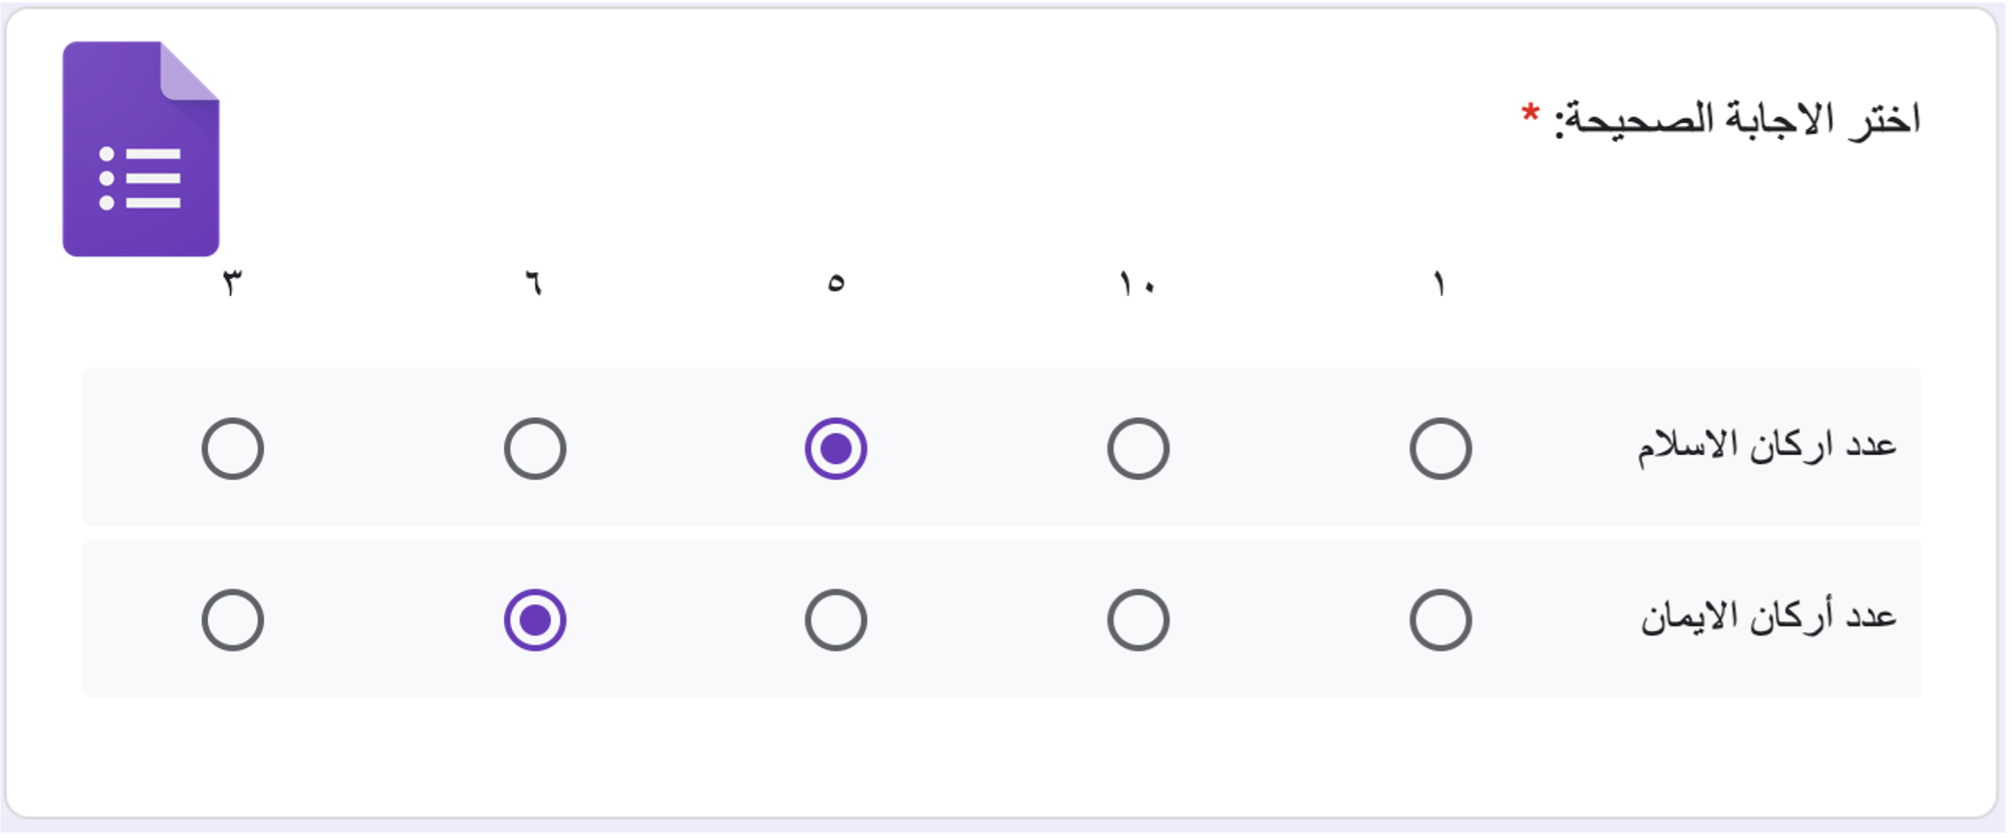The height and width of the screenshot is (838, 2012).
Task: Pick ٣ in the أركان الايمان row
Action: tap(233, 620)
